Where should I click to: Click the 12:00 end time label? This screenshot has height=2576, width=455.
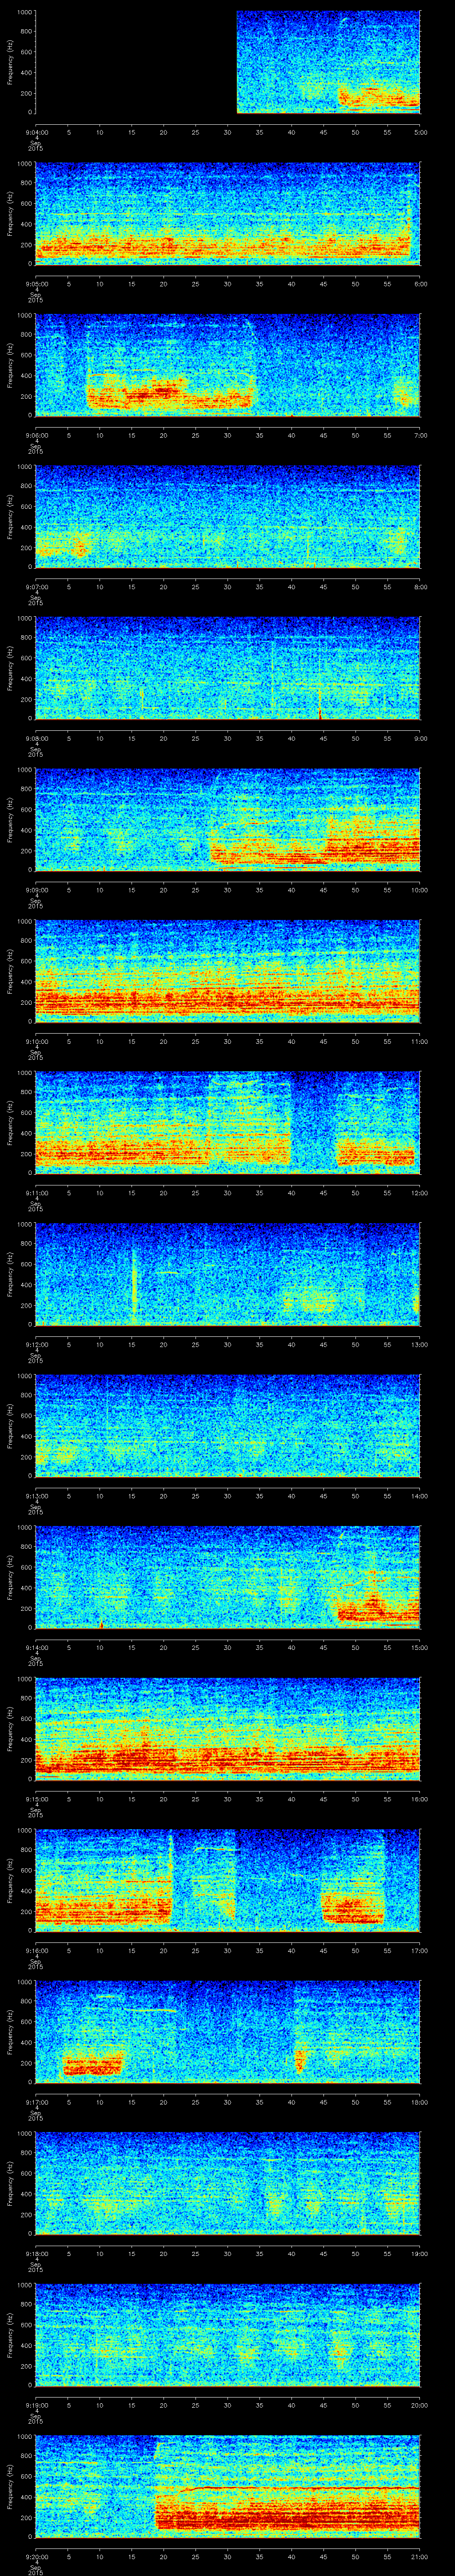[419, 1193]
